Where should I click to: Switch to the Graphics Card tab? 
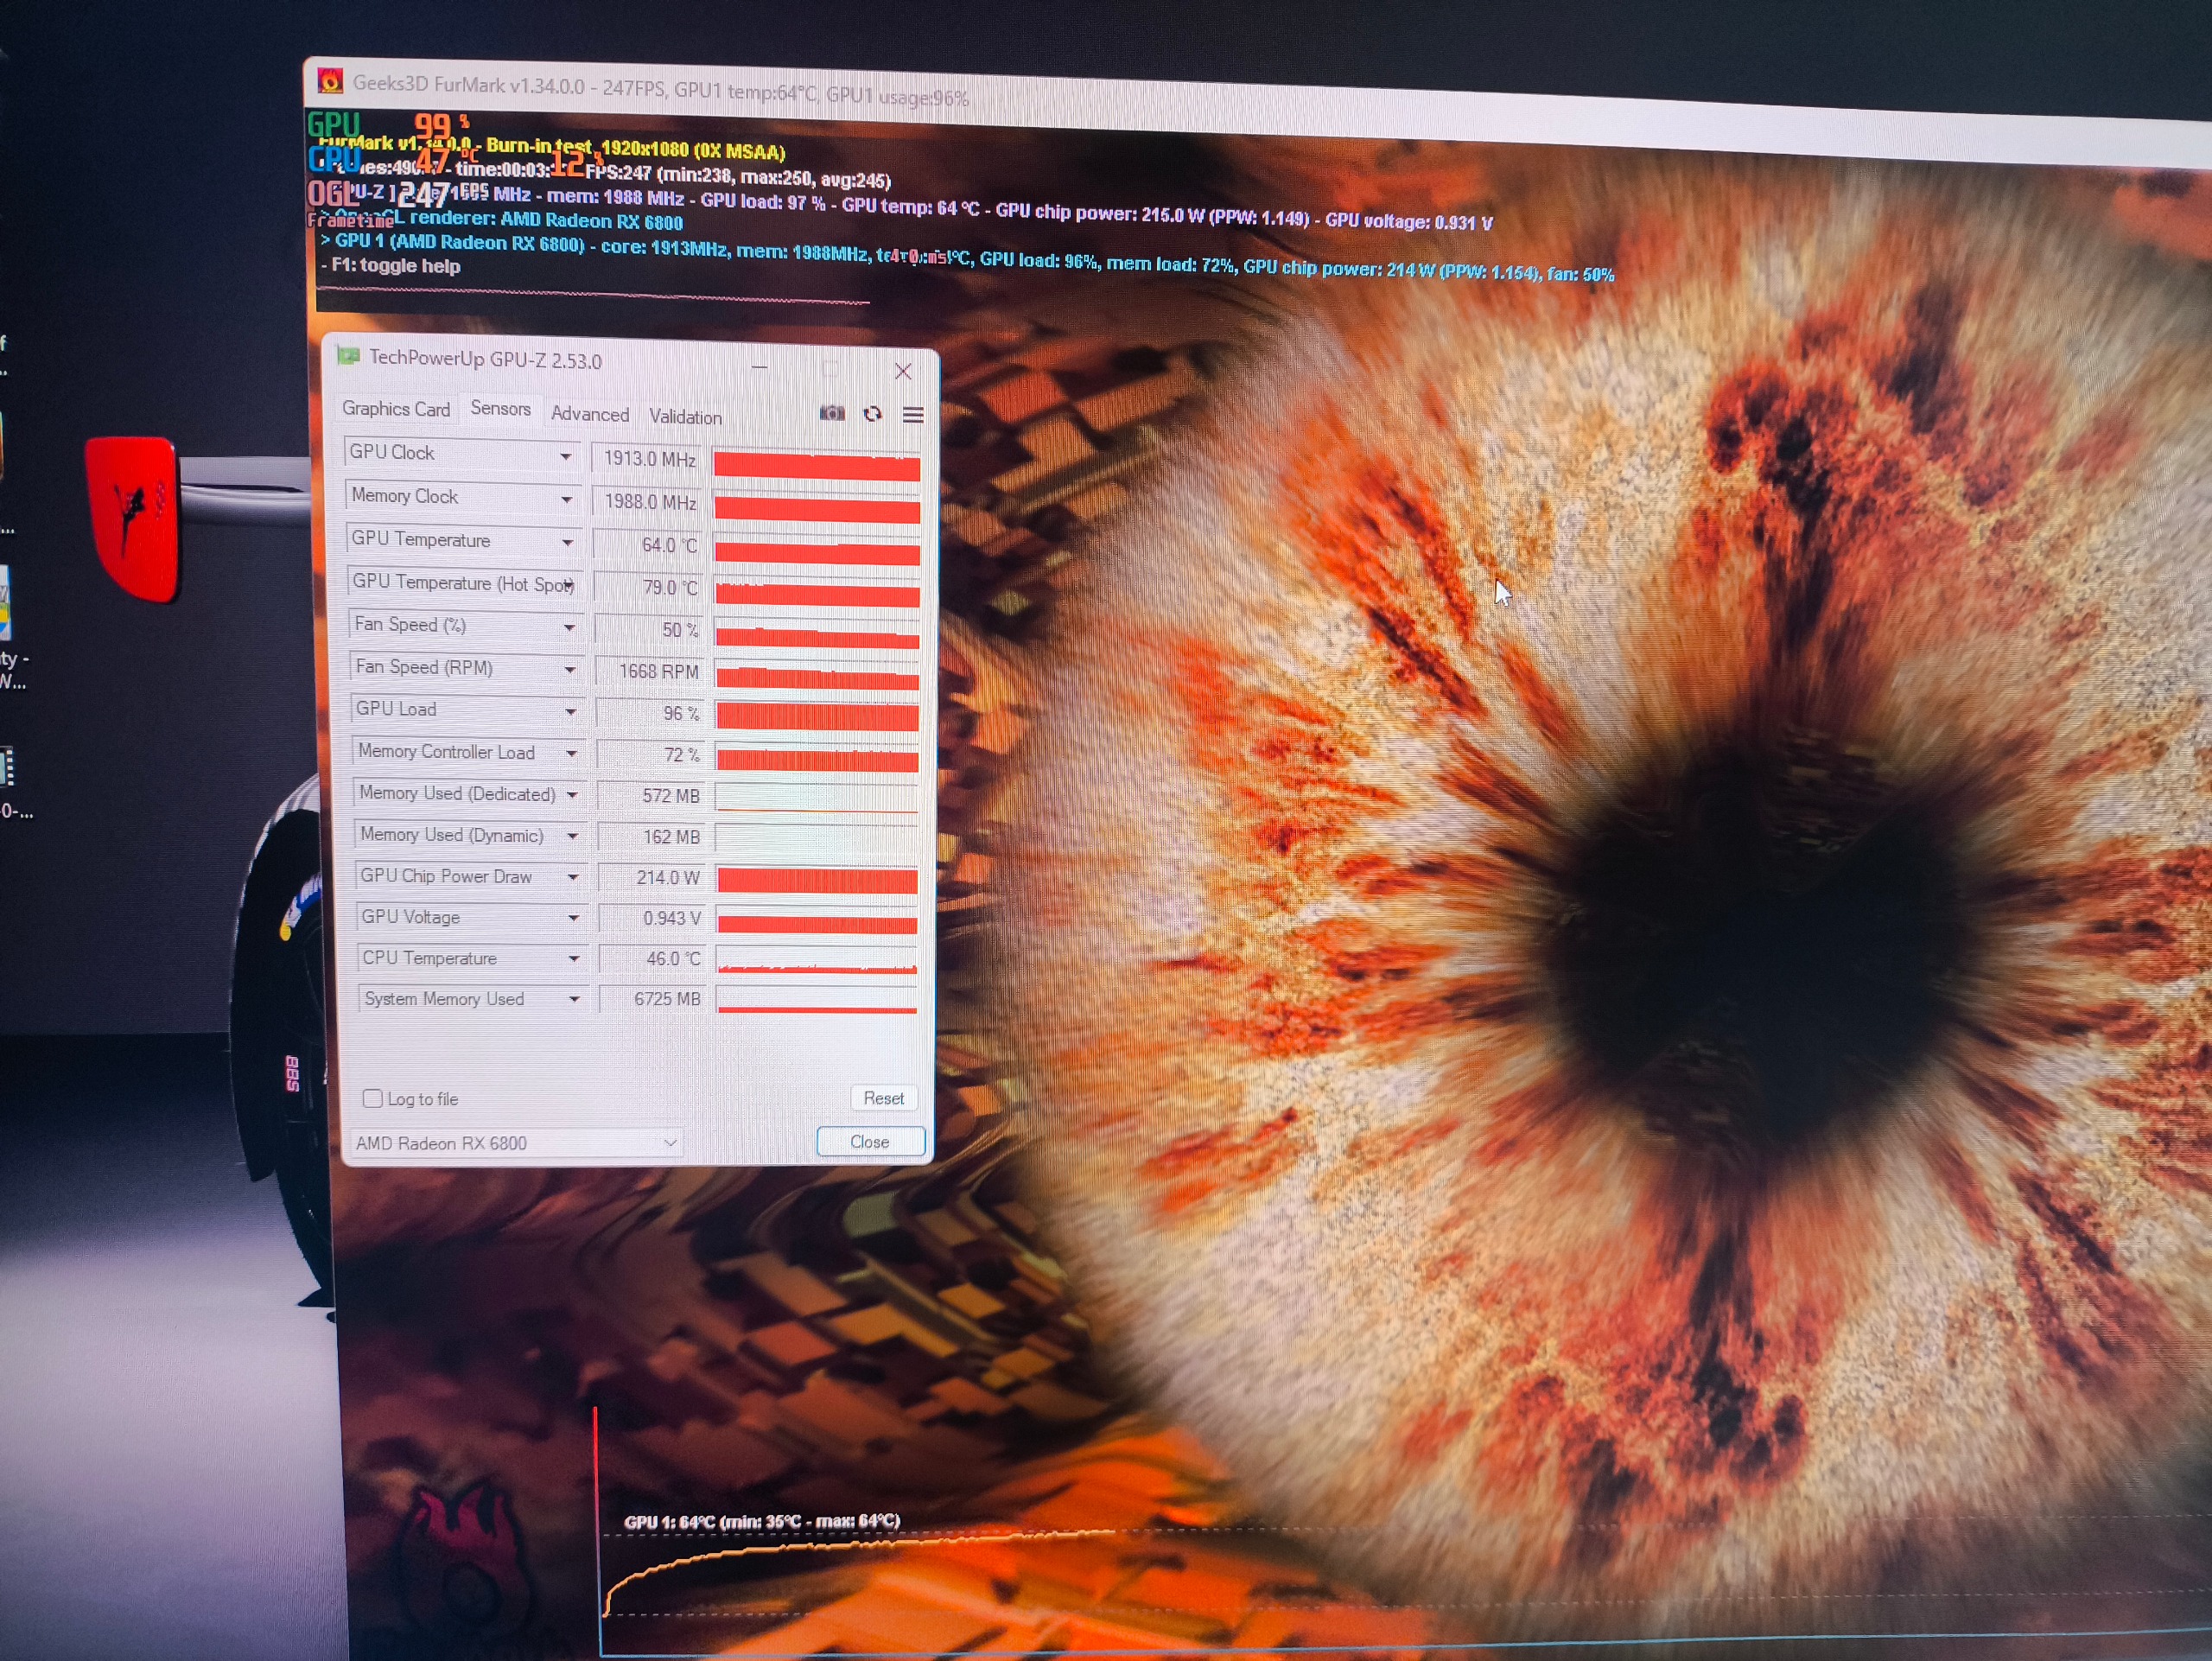[x=396, y=409]
